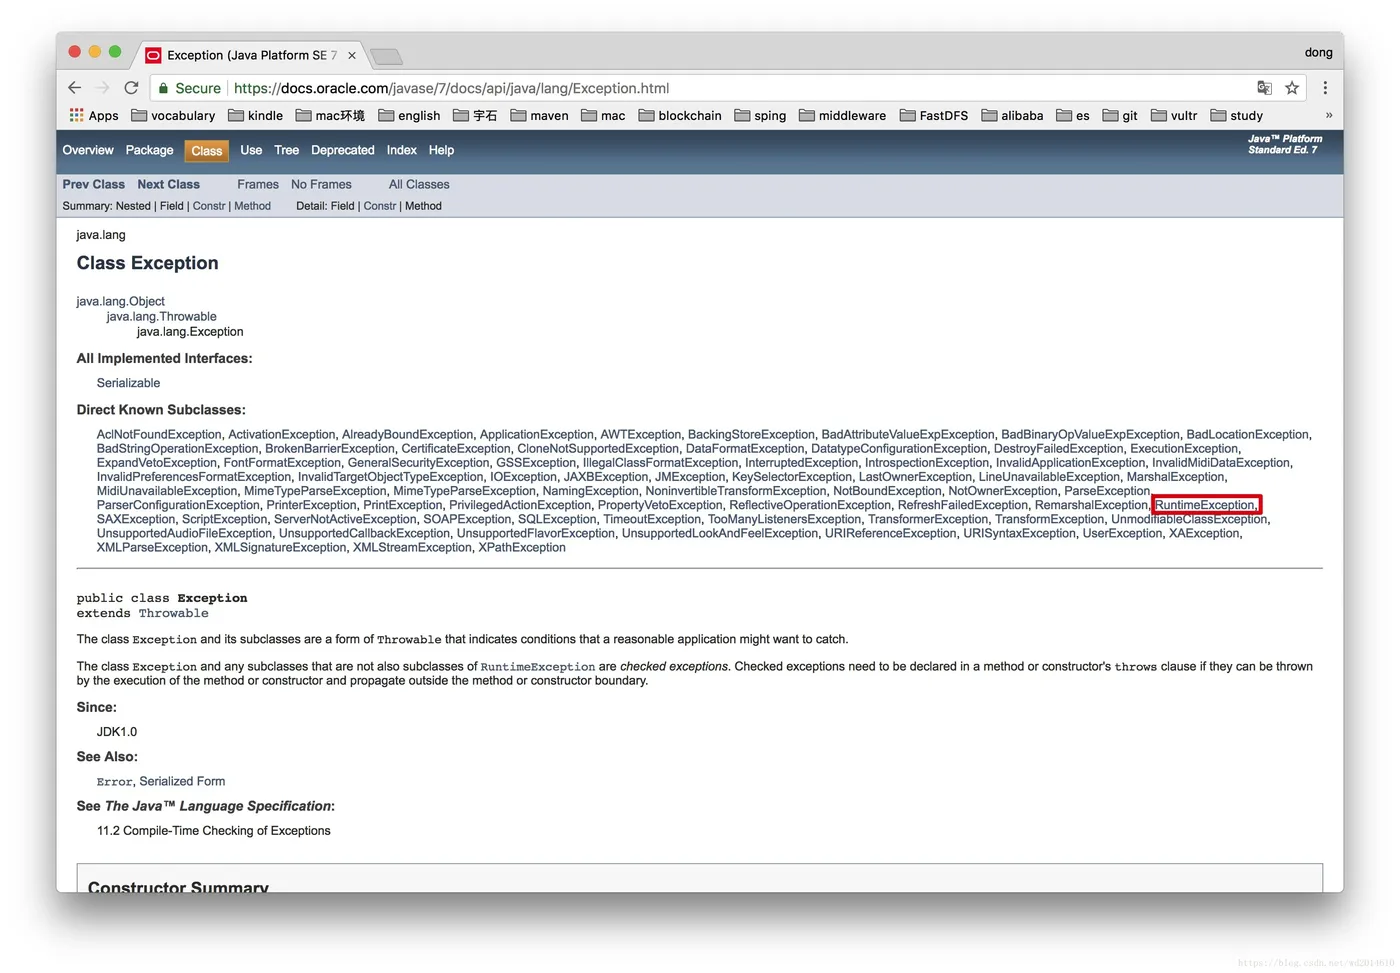Open the middleware bookmark folder
The width and height of the screenshot is (1400, 973).
point(842,116)
